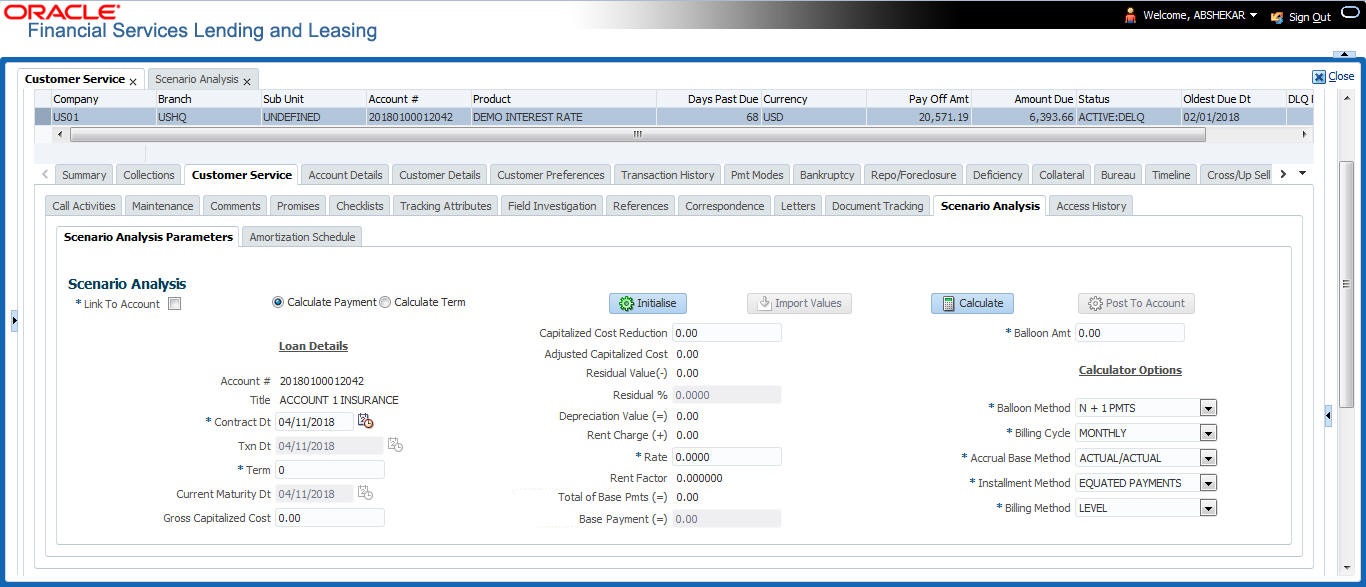Viewport: 1366px width, 587px height.
Task: Click the Sign Out icon
Action: click(x=1277, y=17)
